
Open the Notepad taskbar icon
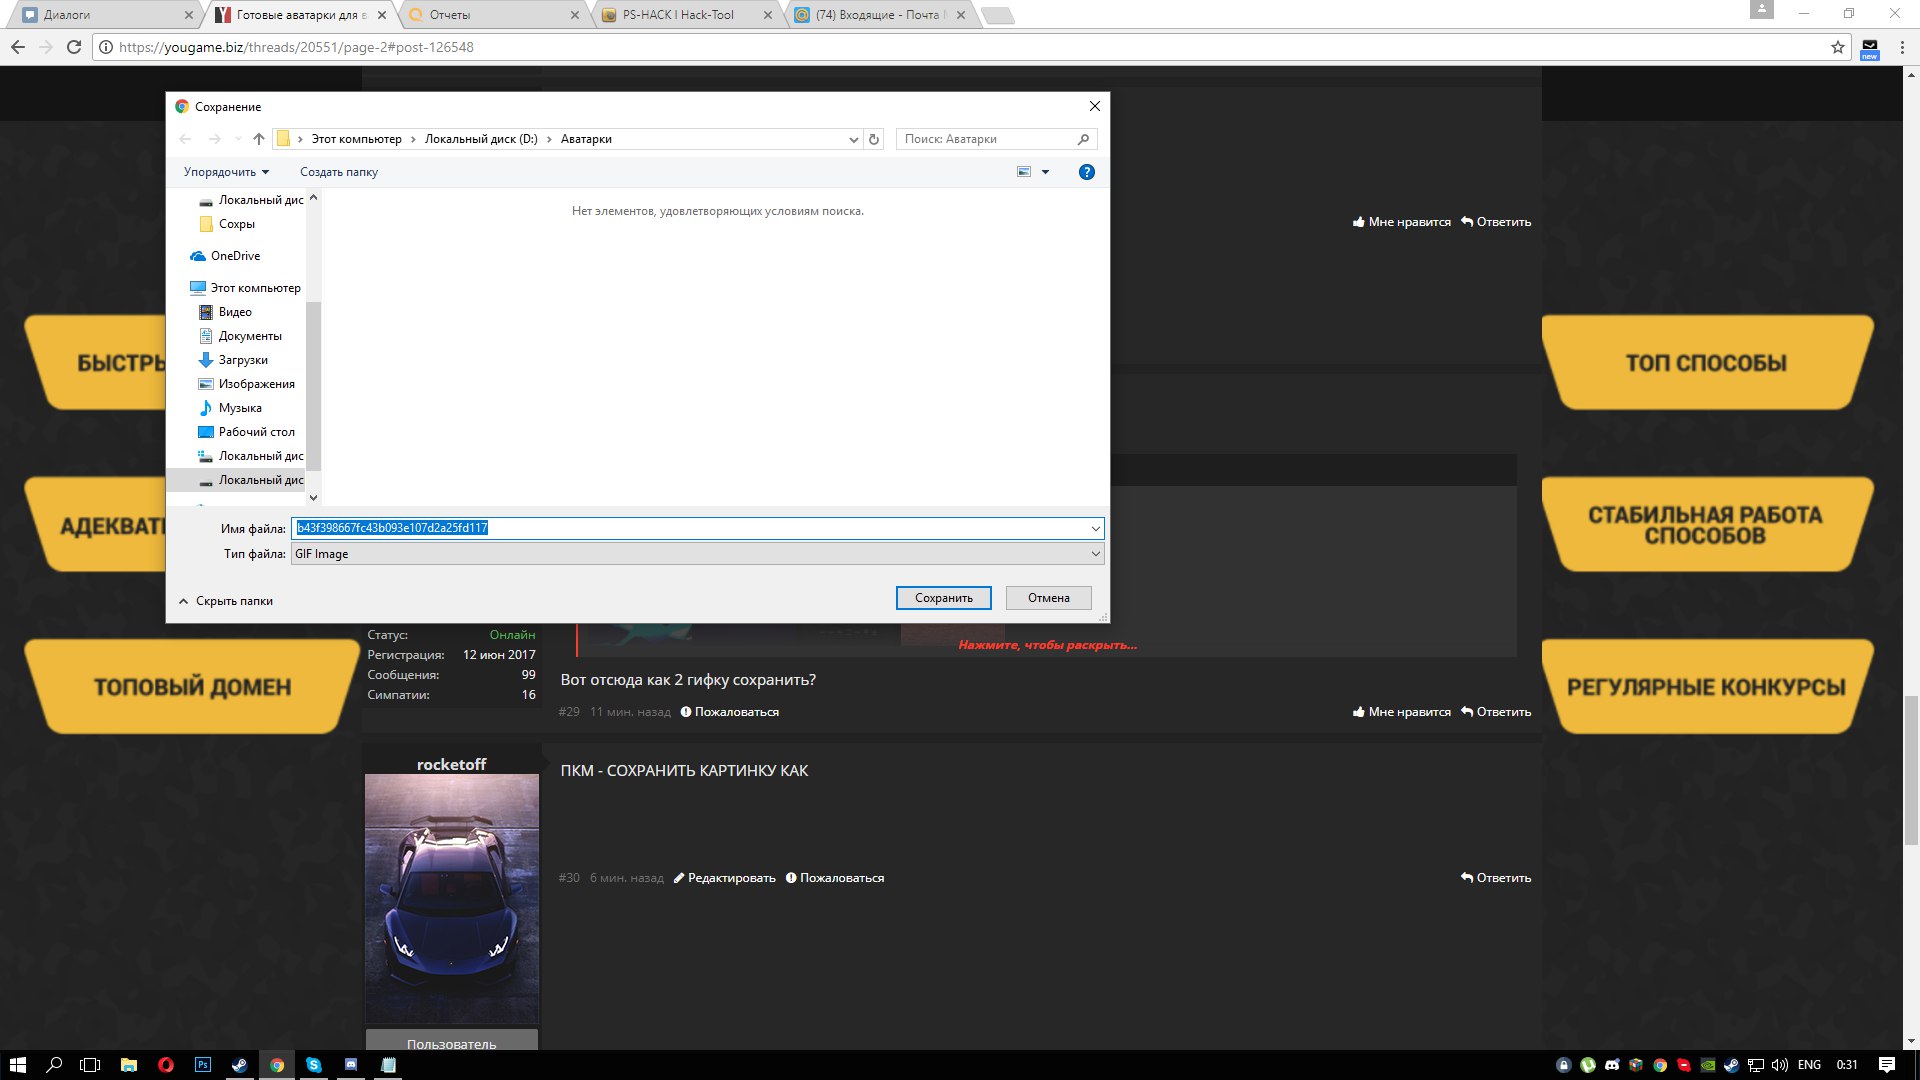tap(388, 1065)
